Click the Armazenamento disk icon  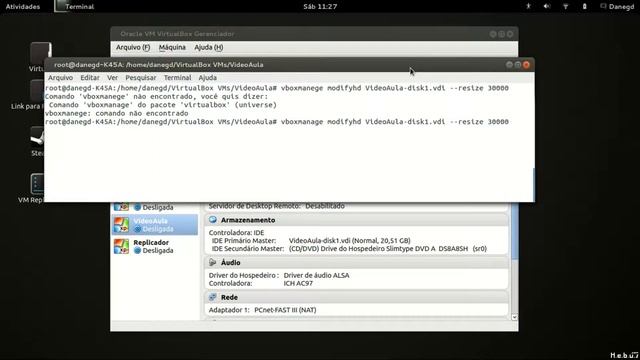point(213,220)
